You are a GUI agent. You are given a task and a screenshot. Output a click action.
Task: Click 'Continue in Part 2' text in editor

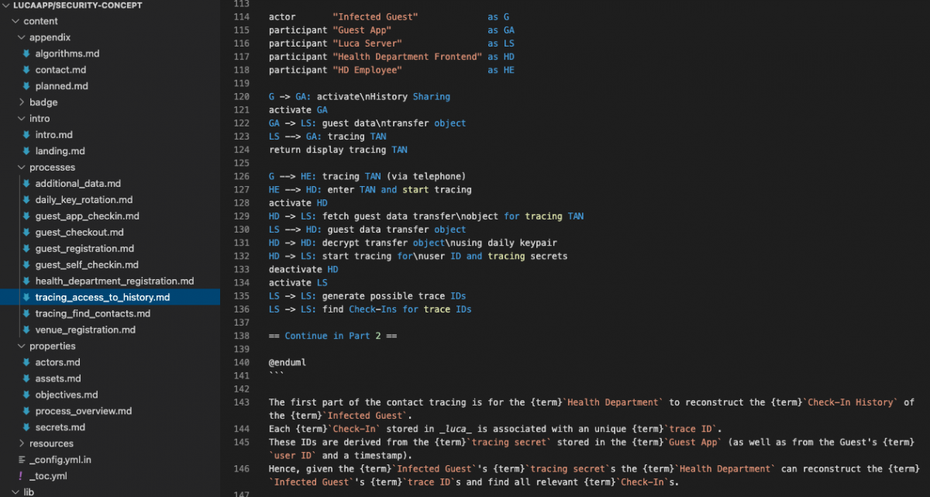click(332, 336)
